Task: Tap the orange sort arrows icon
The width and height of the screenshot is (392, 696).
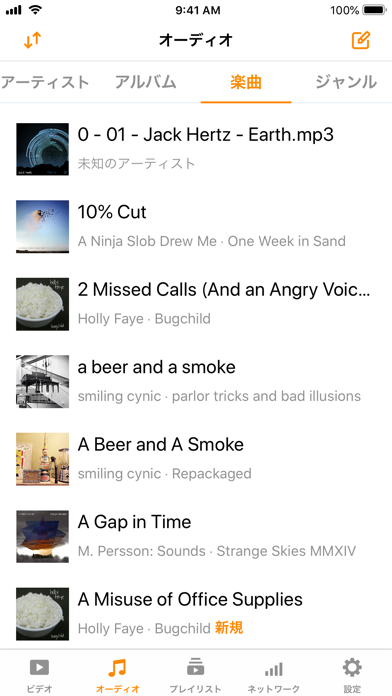Action: pyautogui.click(x=32, y=40)
